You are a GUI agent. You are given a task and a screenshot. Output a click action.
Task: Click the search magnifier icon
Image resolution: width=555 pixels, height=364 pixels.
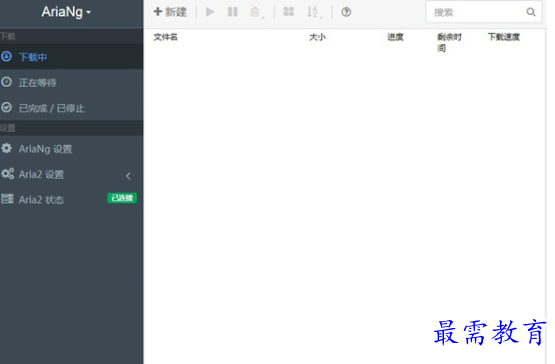tap(531, 12)
